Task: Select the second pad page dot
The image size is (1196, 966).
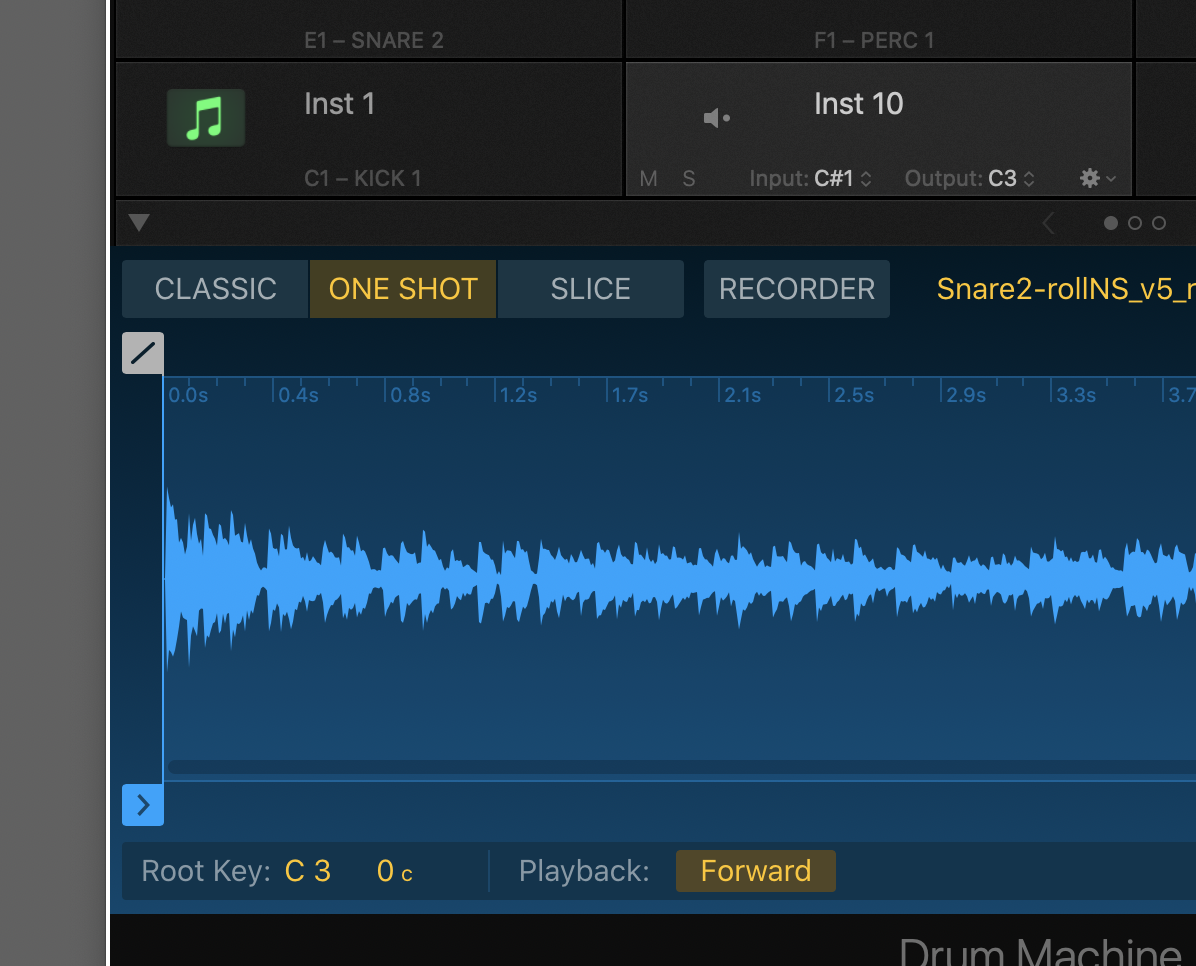Action: click(1135, 223)
